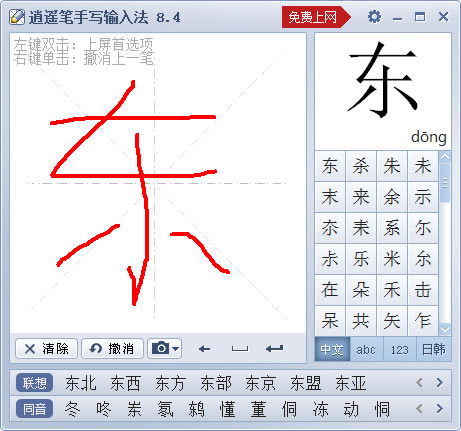Open settings with the gear icon
The width and height of the screenshot is (461, 431).
tap(374, 16)
